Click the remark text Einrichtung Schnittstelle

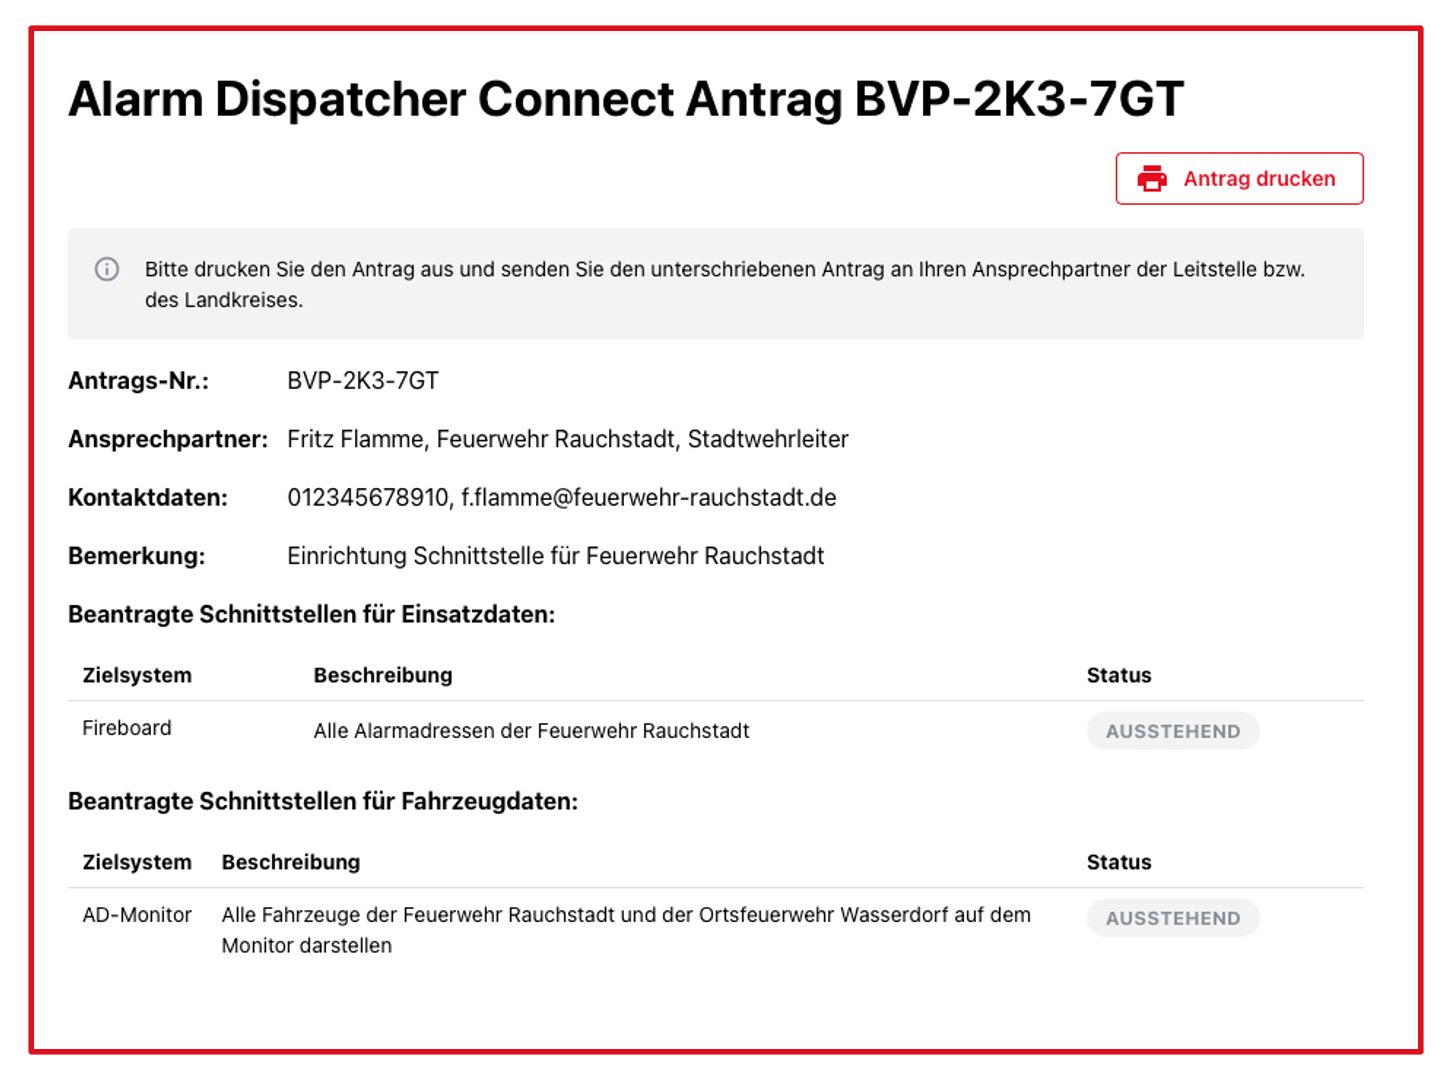click(555, 556)
